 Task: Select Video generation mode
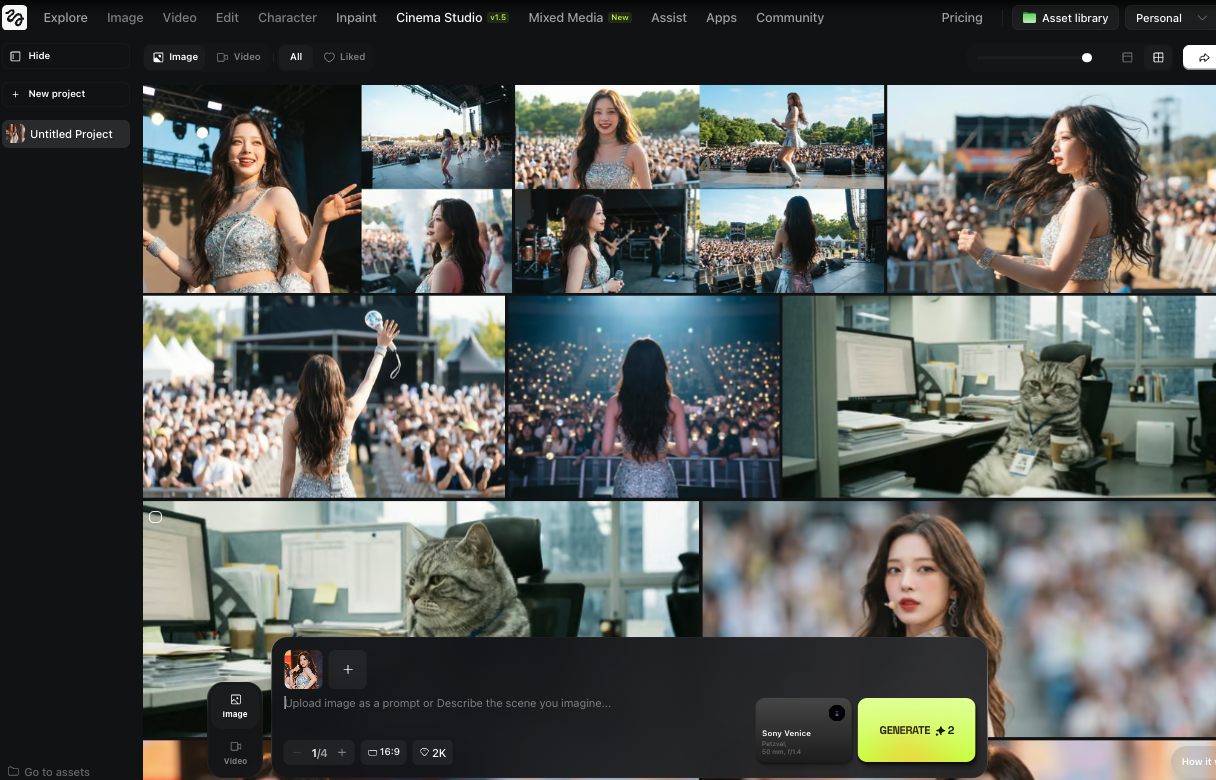235,753
